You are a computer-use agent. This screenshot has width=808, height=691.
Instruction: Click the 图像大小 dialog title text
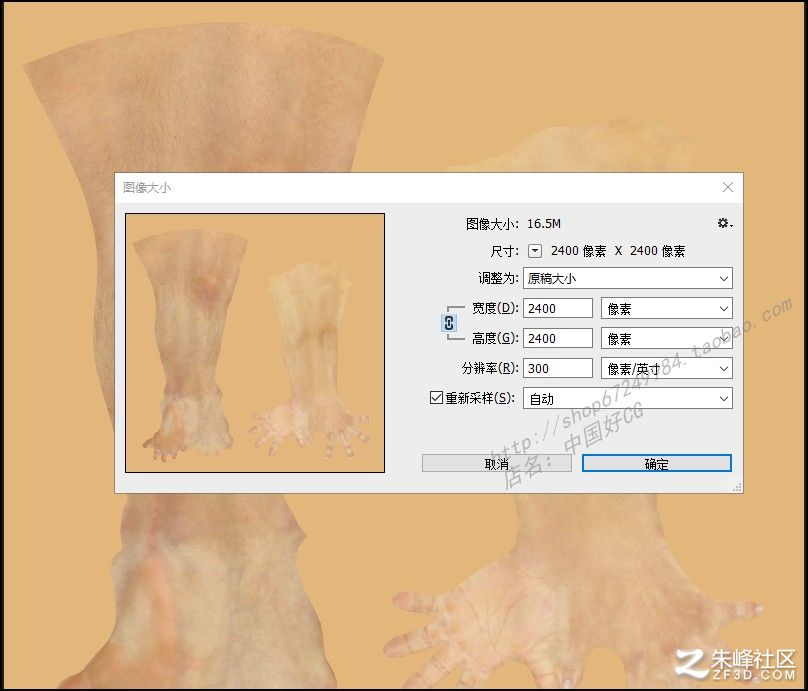[147, 188]
